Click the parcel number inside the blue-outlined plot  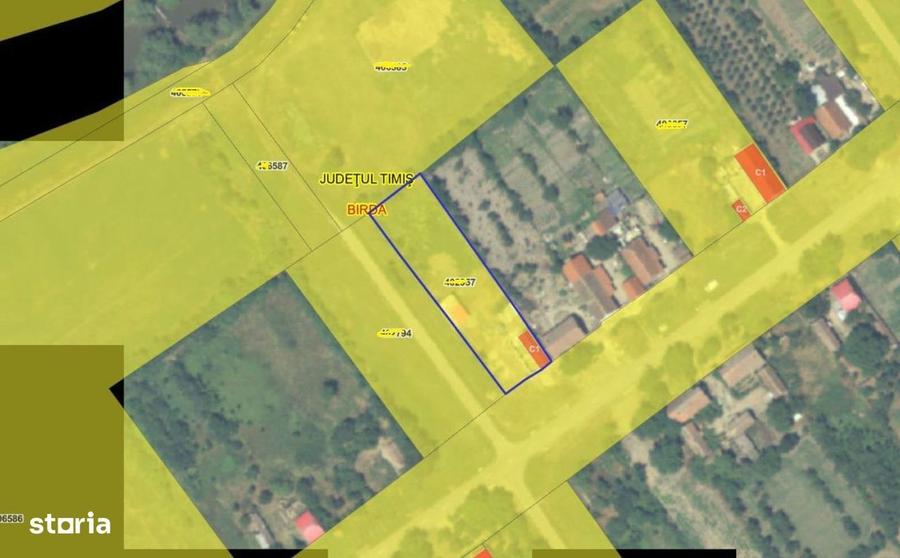pyautogui.click(x=459, y=282)
